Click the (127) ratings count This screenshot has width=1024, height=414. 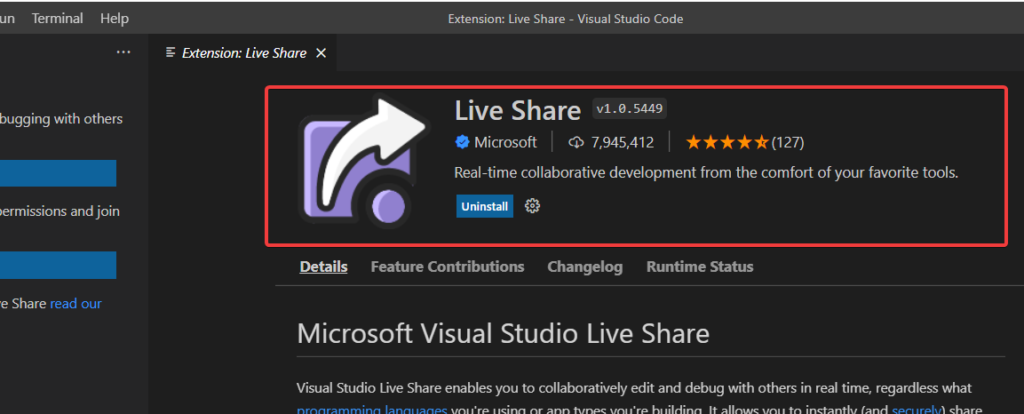click(788, 142)
